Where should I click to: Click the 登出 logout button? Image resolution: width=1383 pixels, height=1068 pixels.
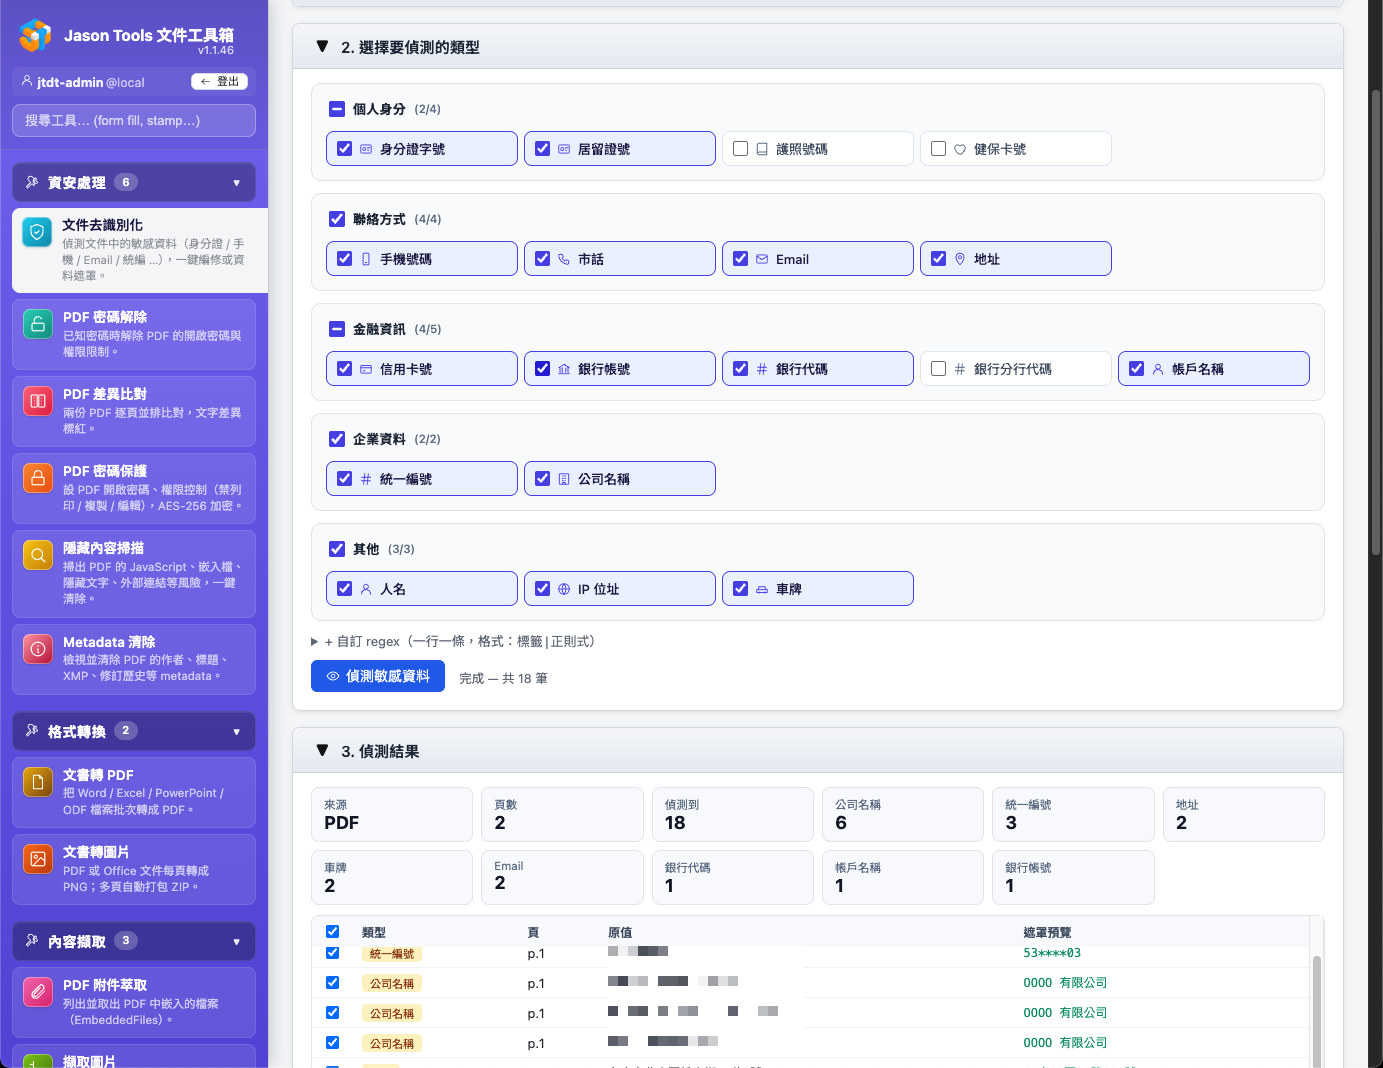point(219,82)
